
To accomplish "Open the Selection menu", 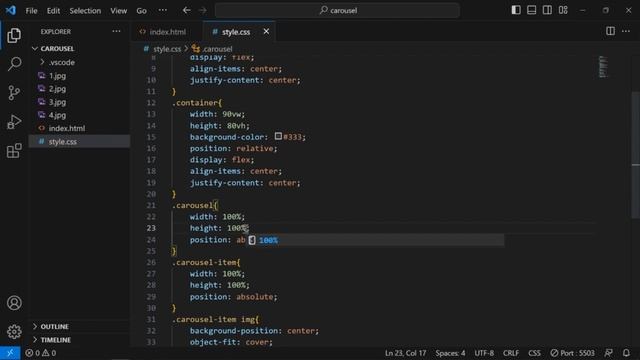I will 85,11.
